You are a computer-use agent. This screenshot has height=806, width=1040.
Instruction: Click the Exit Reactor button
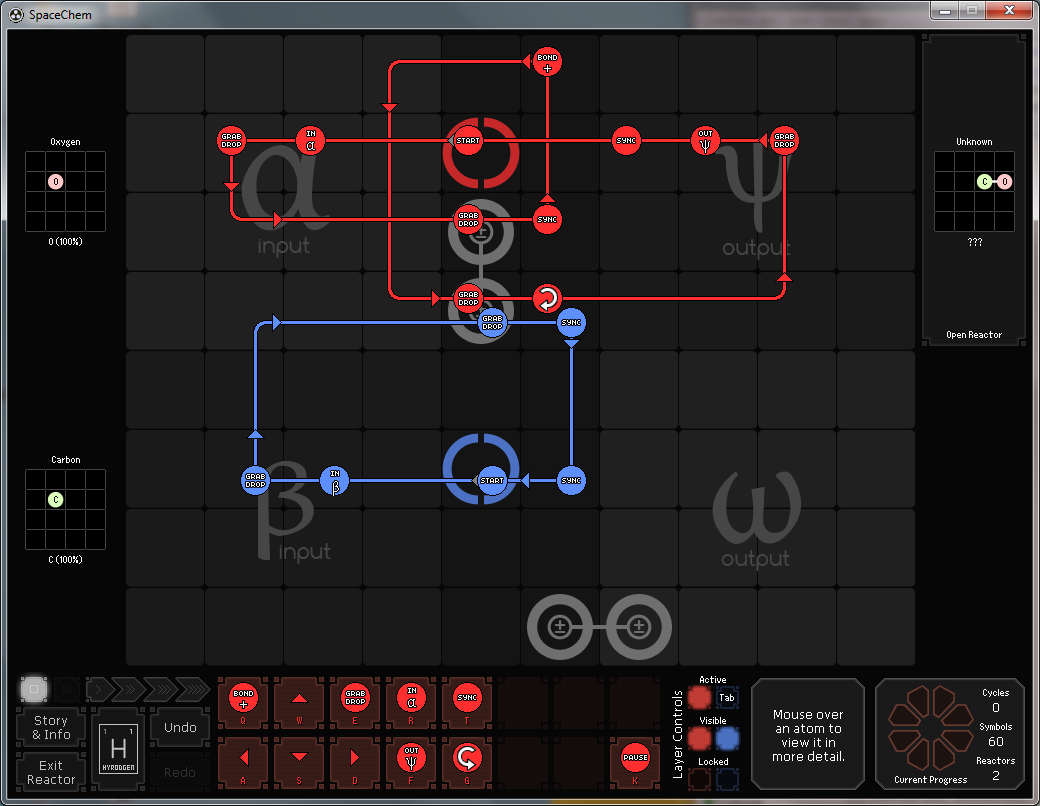pos(51,772)
